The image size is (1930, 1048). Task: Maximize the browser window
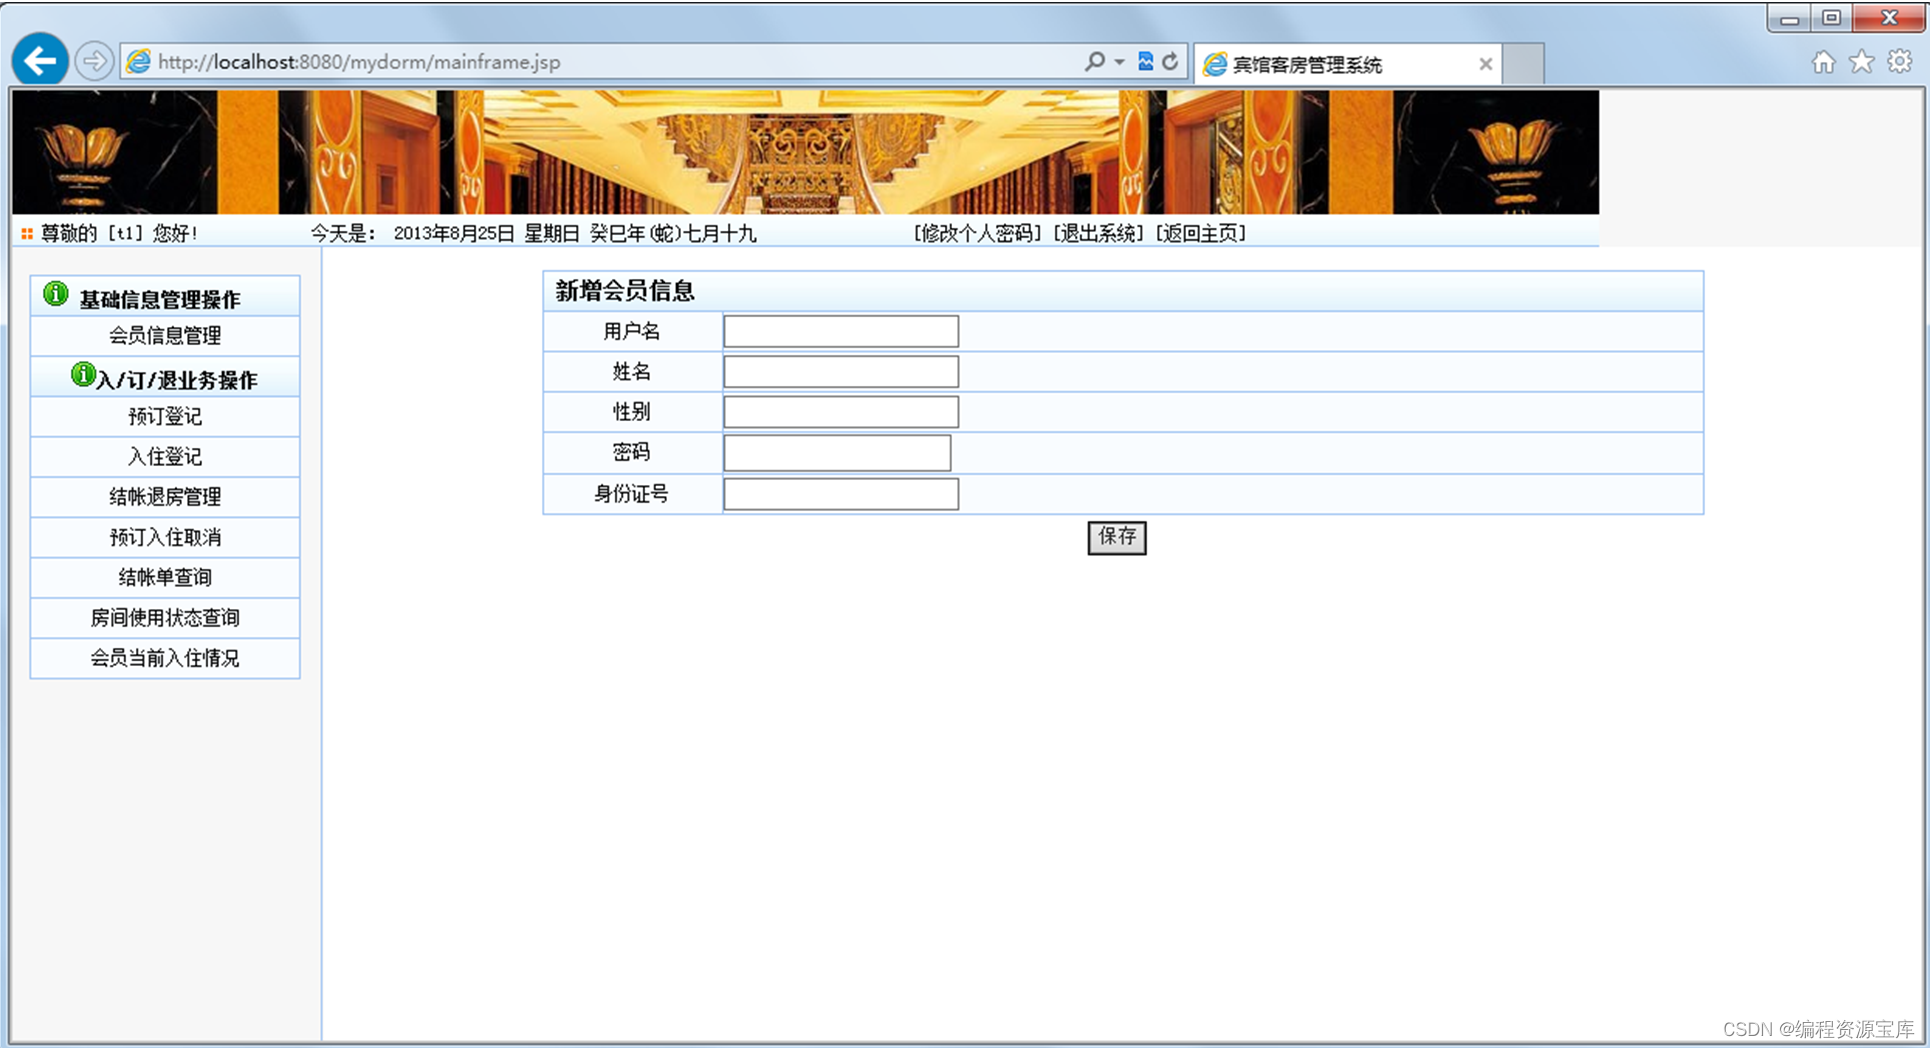coord(1831,18)
